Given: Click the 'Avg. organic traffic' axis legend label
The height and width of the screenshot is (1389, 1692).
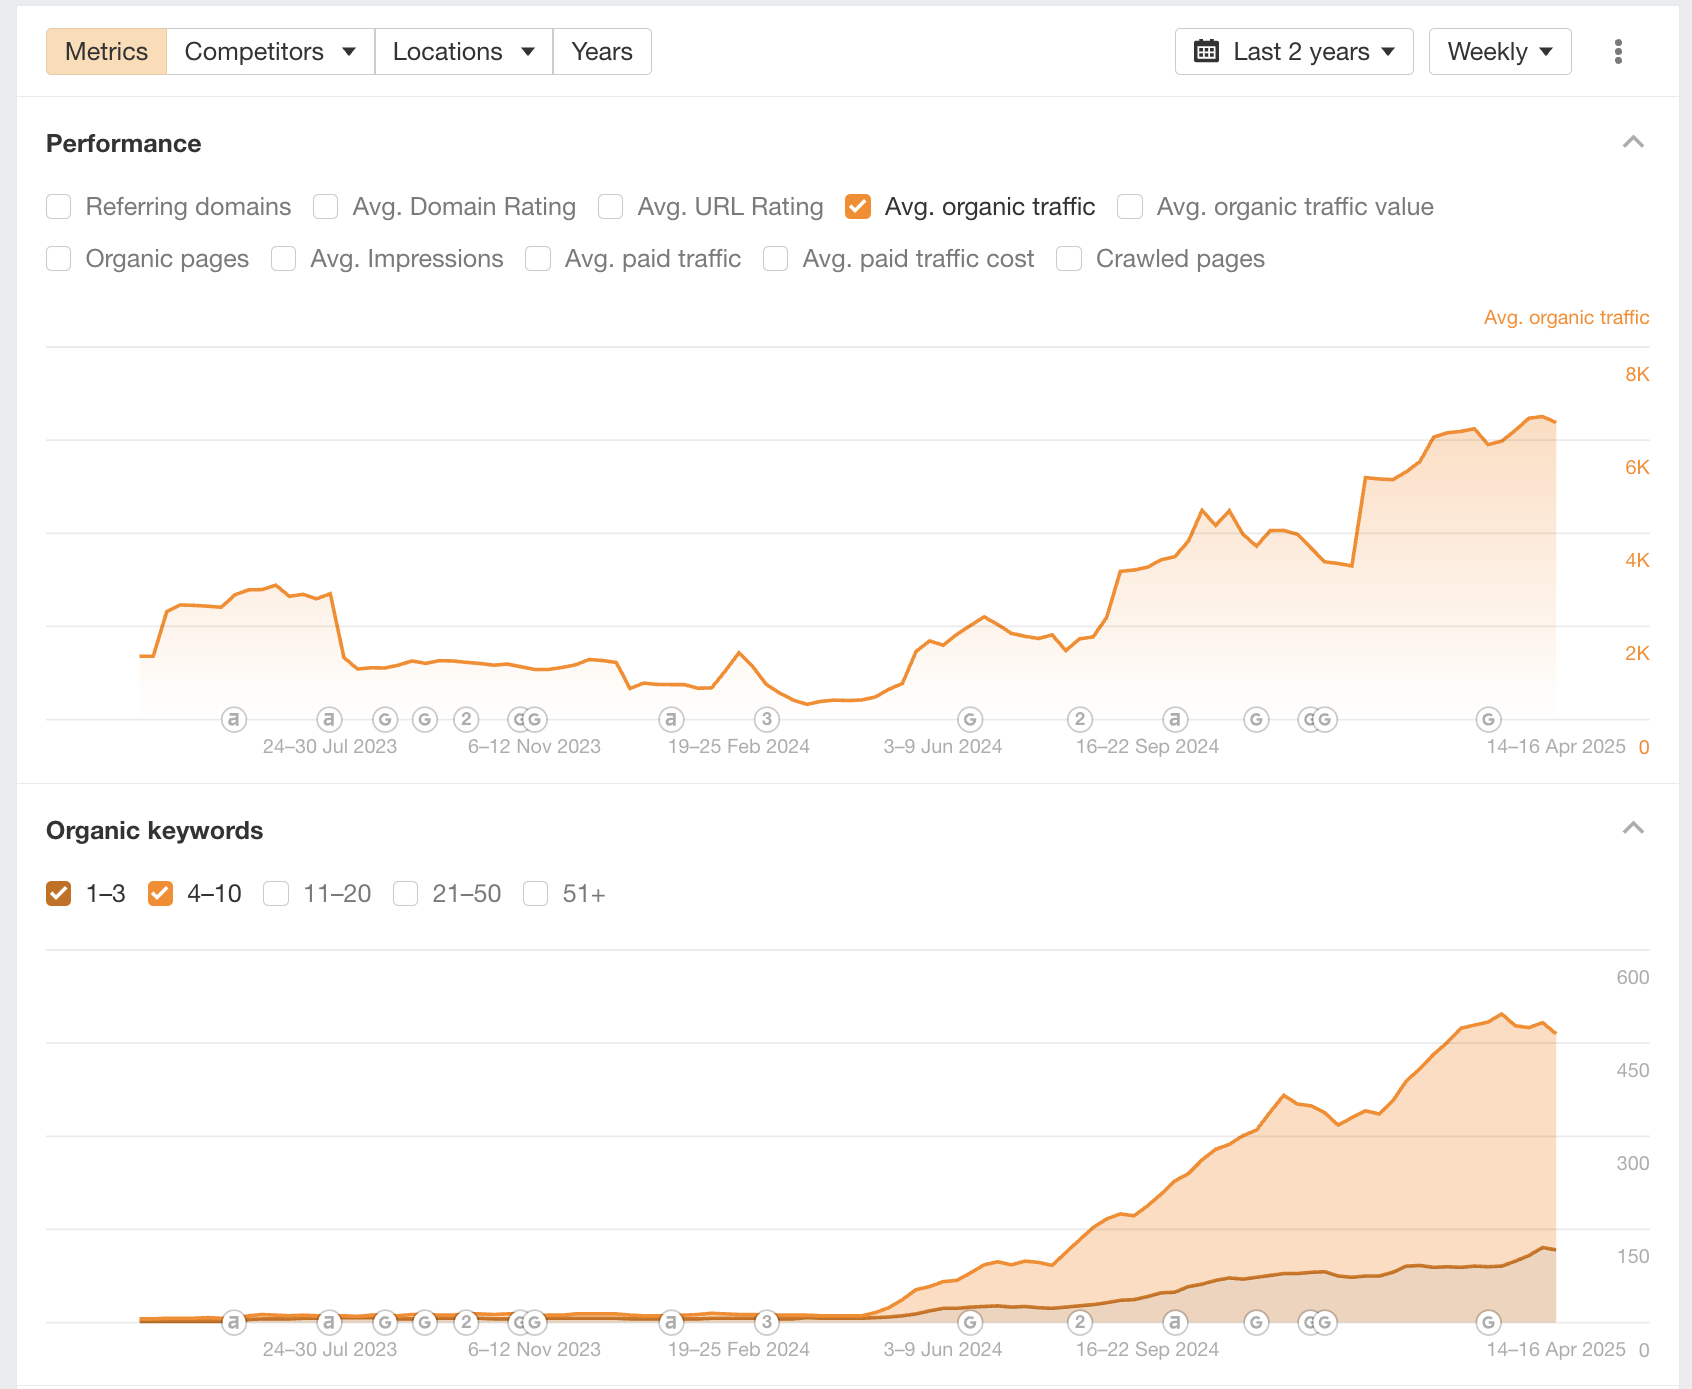Looking at the screenshot, I should [x=1566, y=318].
